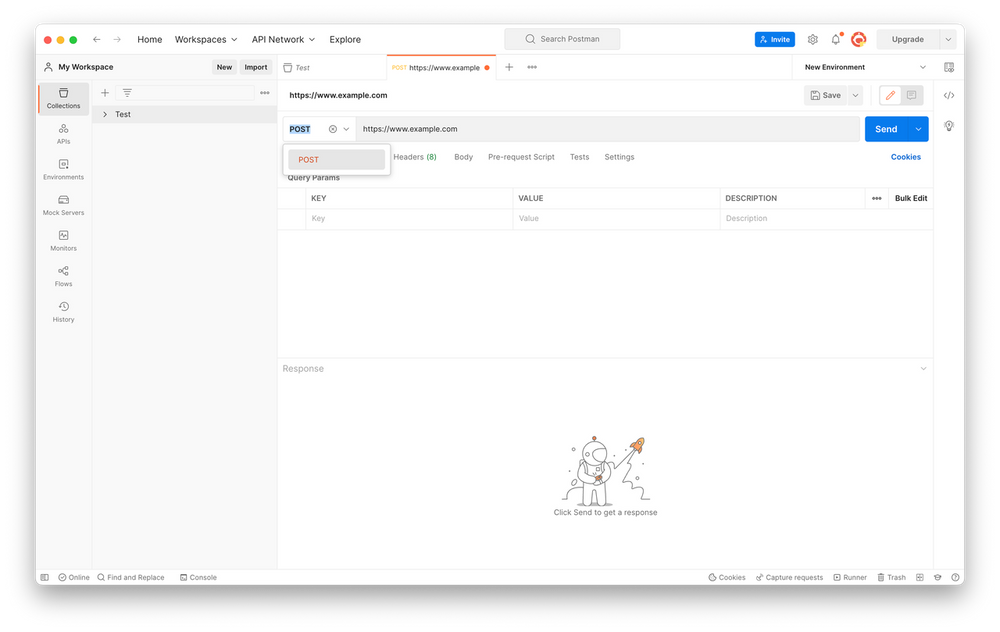Click the Send button
The width and height of the screenshot is (1000, 632).
coord(888,129)
